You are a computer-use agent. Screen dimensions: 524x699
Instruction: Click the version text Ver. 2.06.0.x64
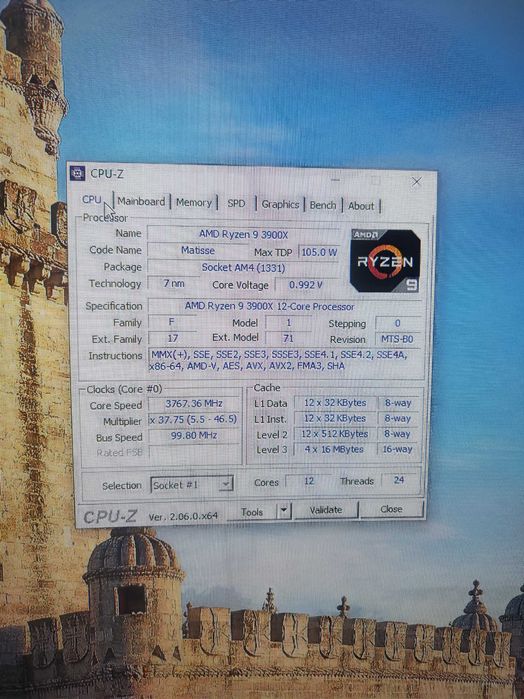(x=183, y=516)
